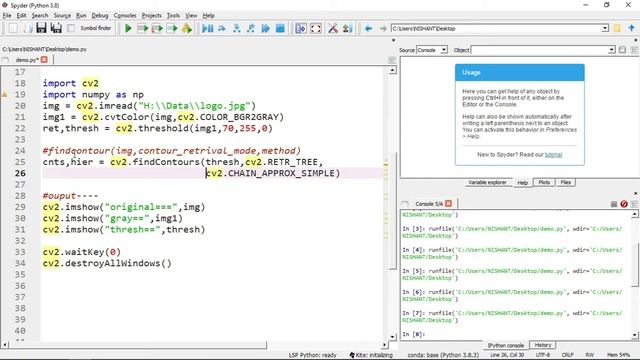Select the Help pane tab
The height and width of the screenshot is (360, 640).
click(522, 183)
